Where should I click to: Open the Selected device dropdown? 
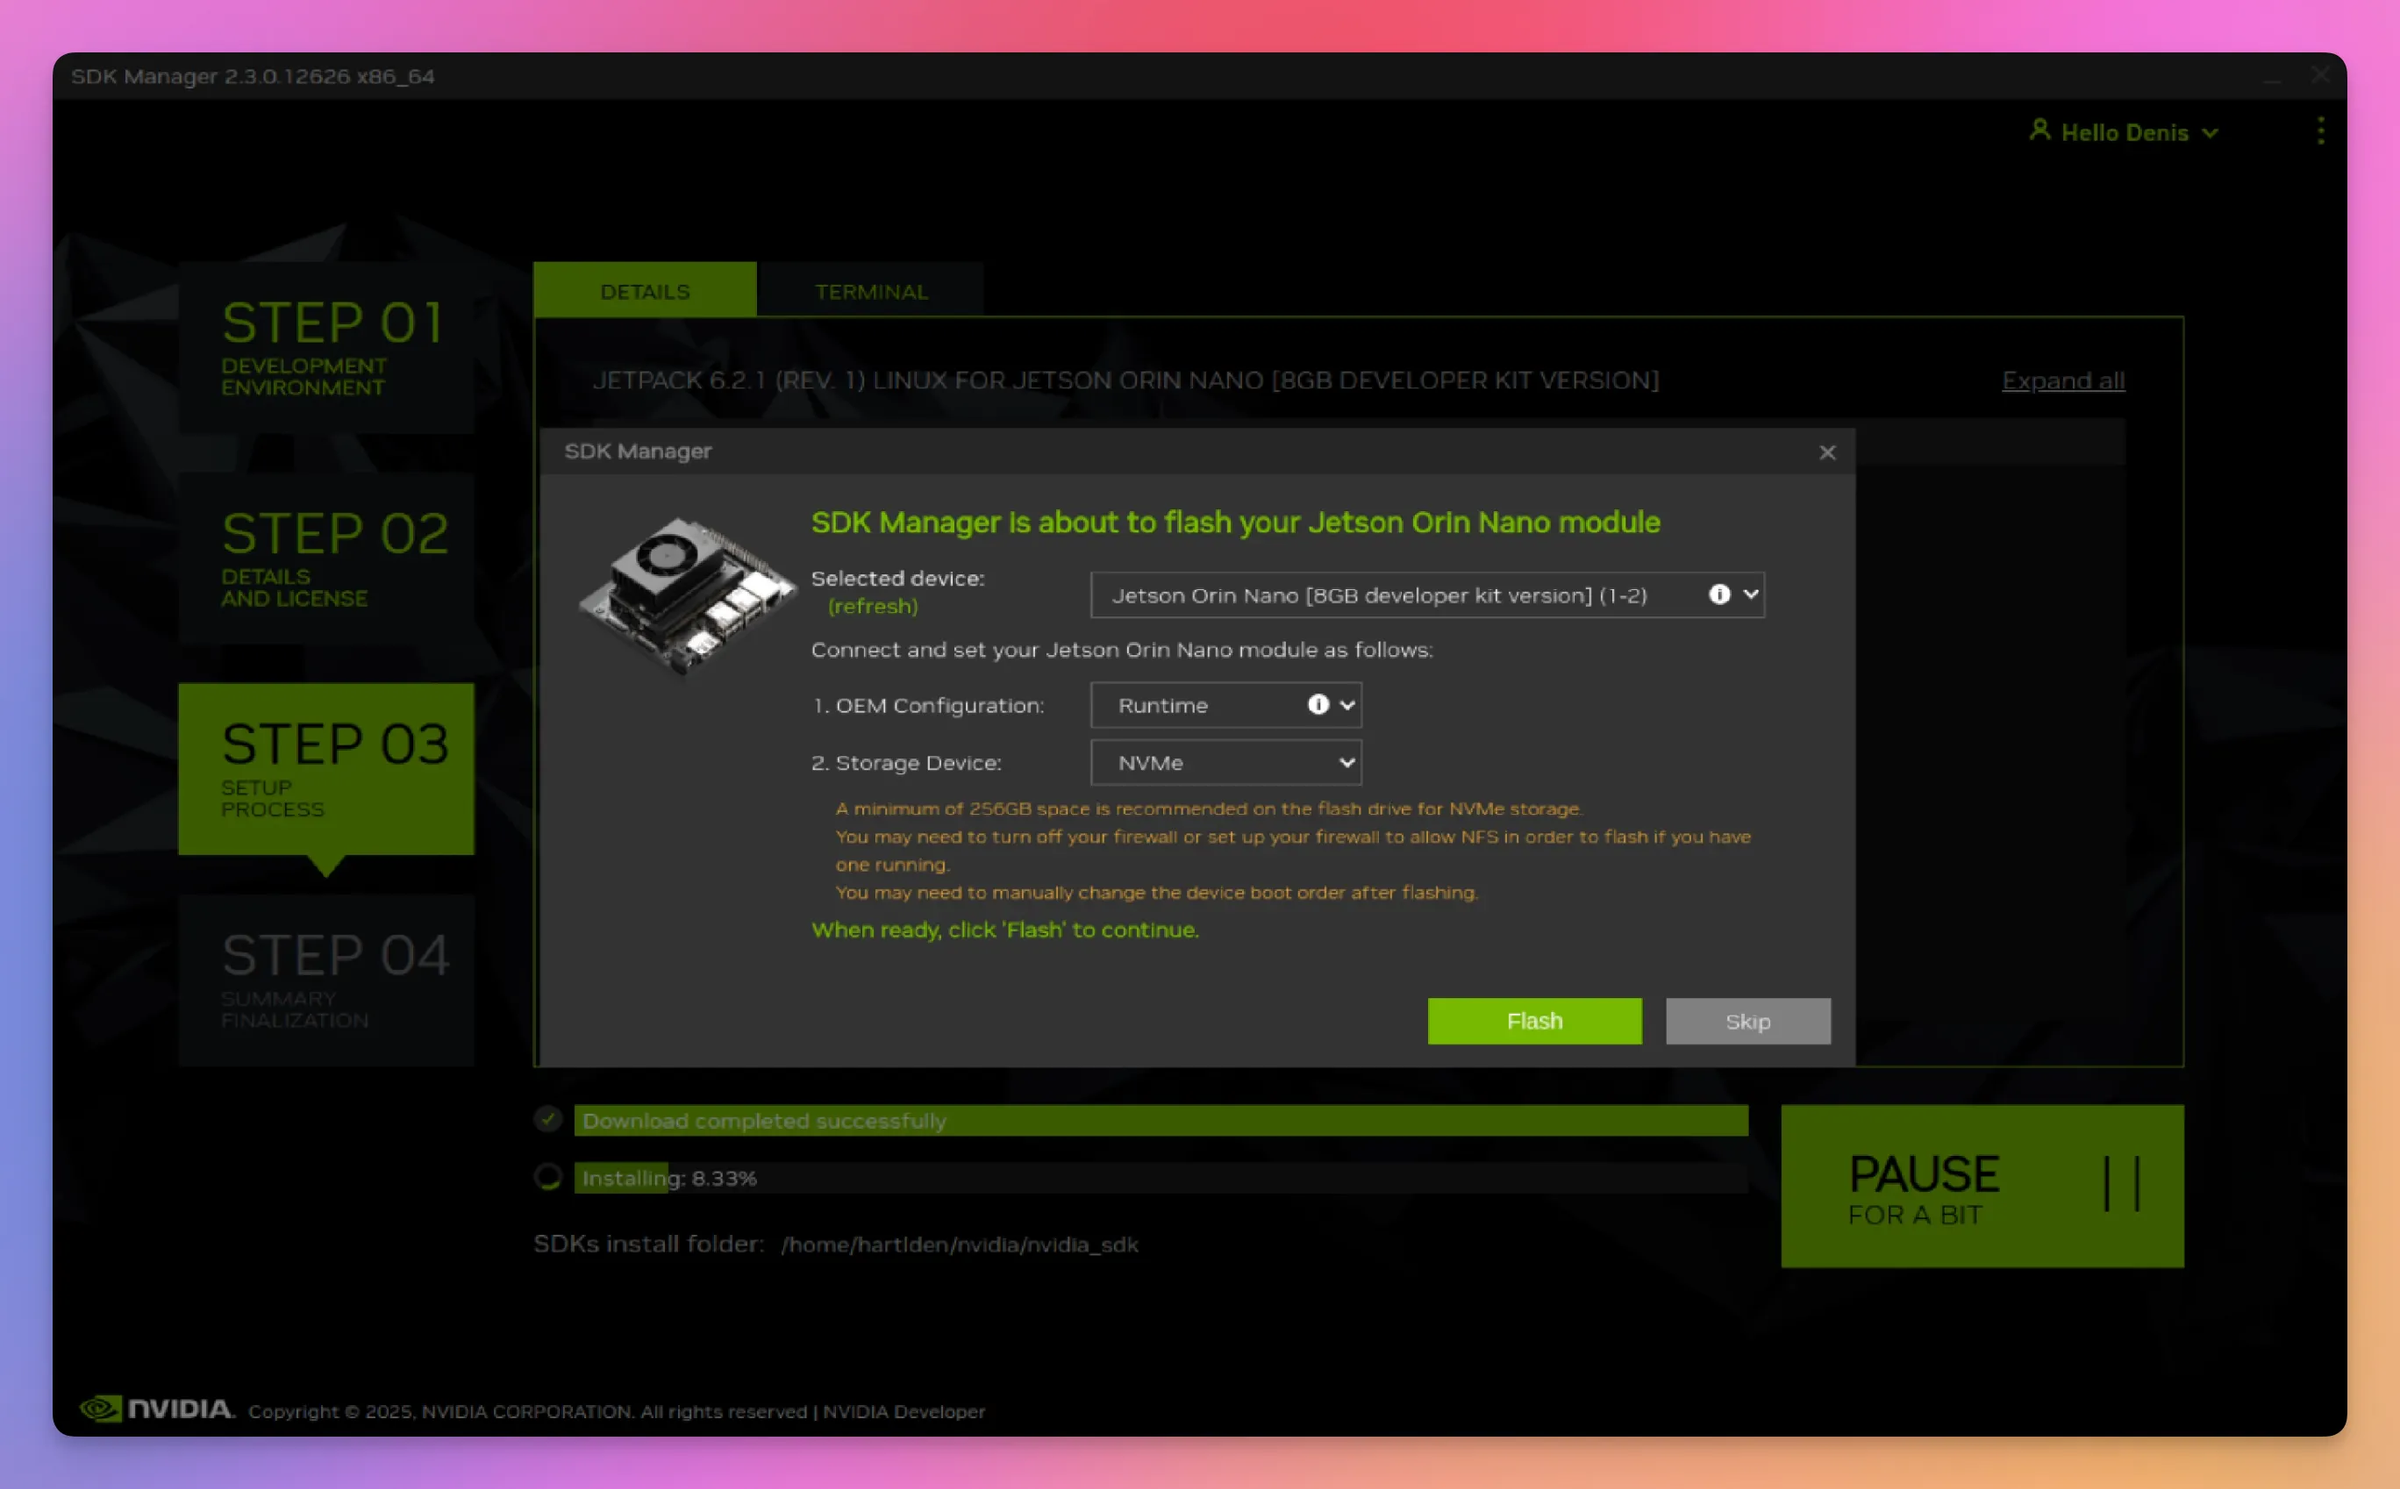[x=1427, y=595]
